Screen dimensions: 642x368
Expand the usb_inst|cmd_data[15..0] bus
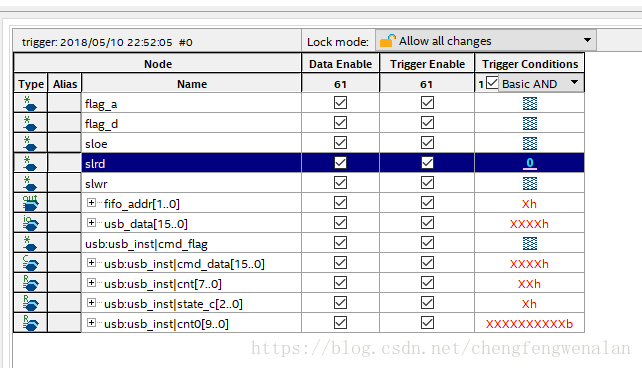(x=91, y=263)
